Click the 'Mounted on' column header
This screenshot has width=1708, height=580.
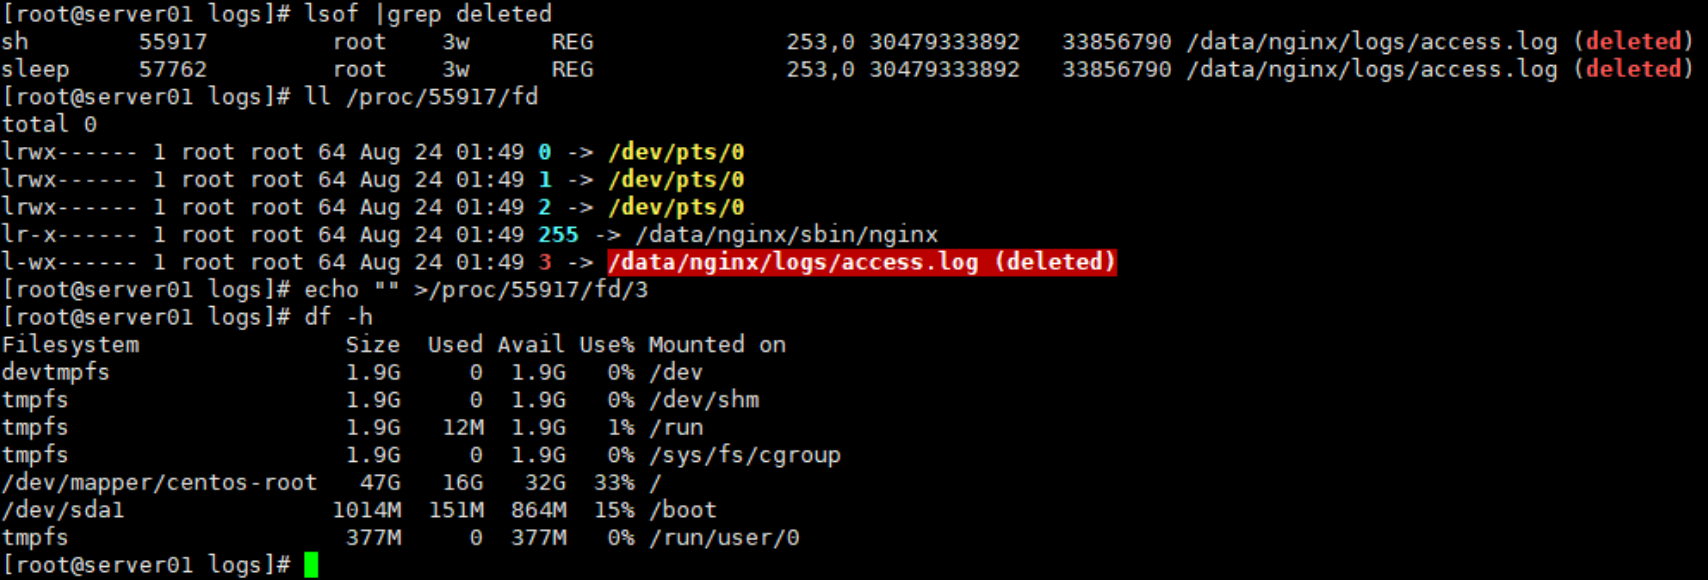tap(717, 345)
